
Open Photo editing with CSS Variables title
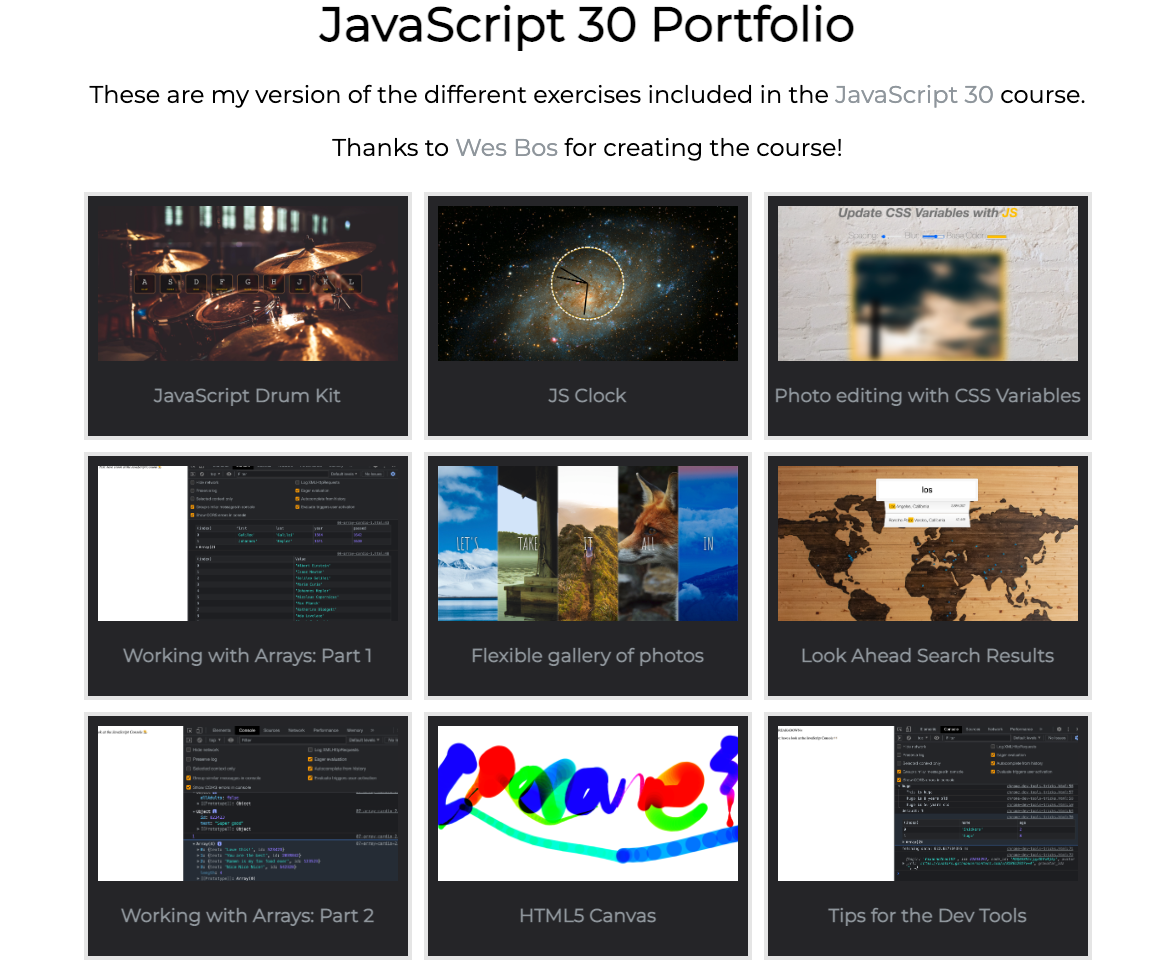[x=927, y=396]
